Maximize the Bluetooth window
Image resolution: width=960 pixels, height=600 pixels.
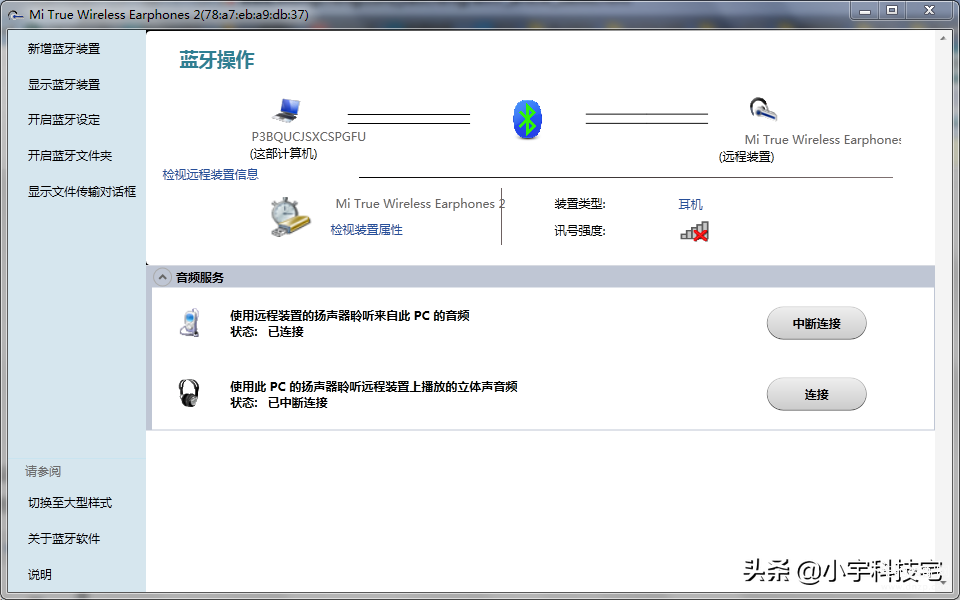[x=892, y=10]
